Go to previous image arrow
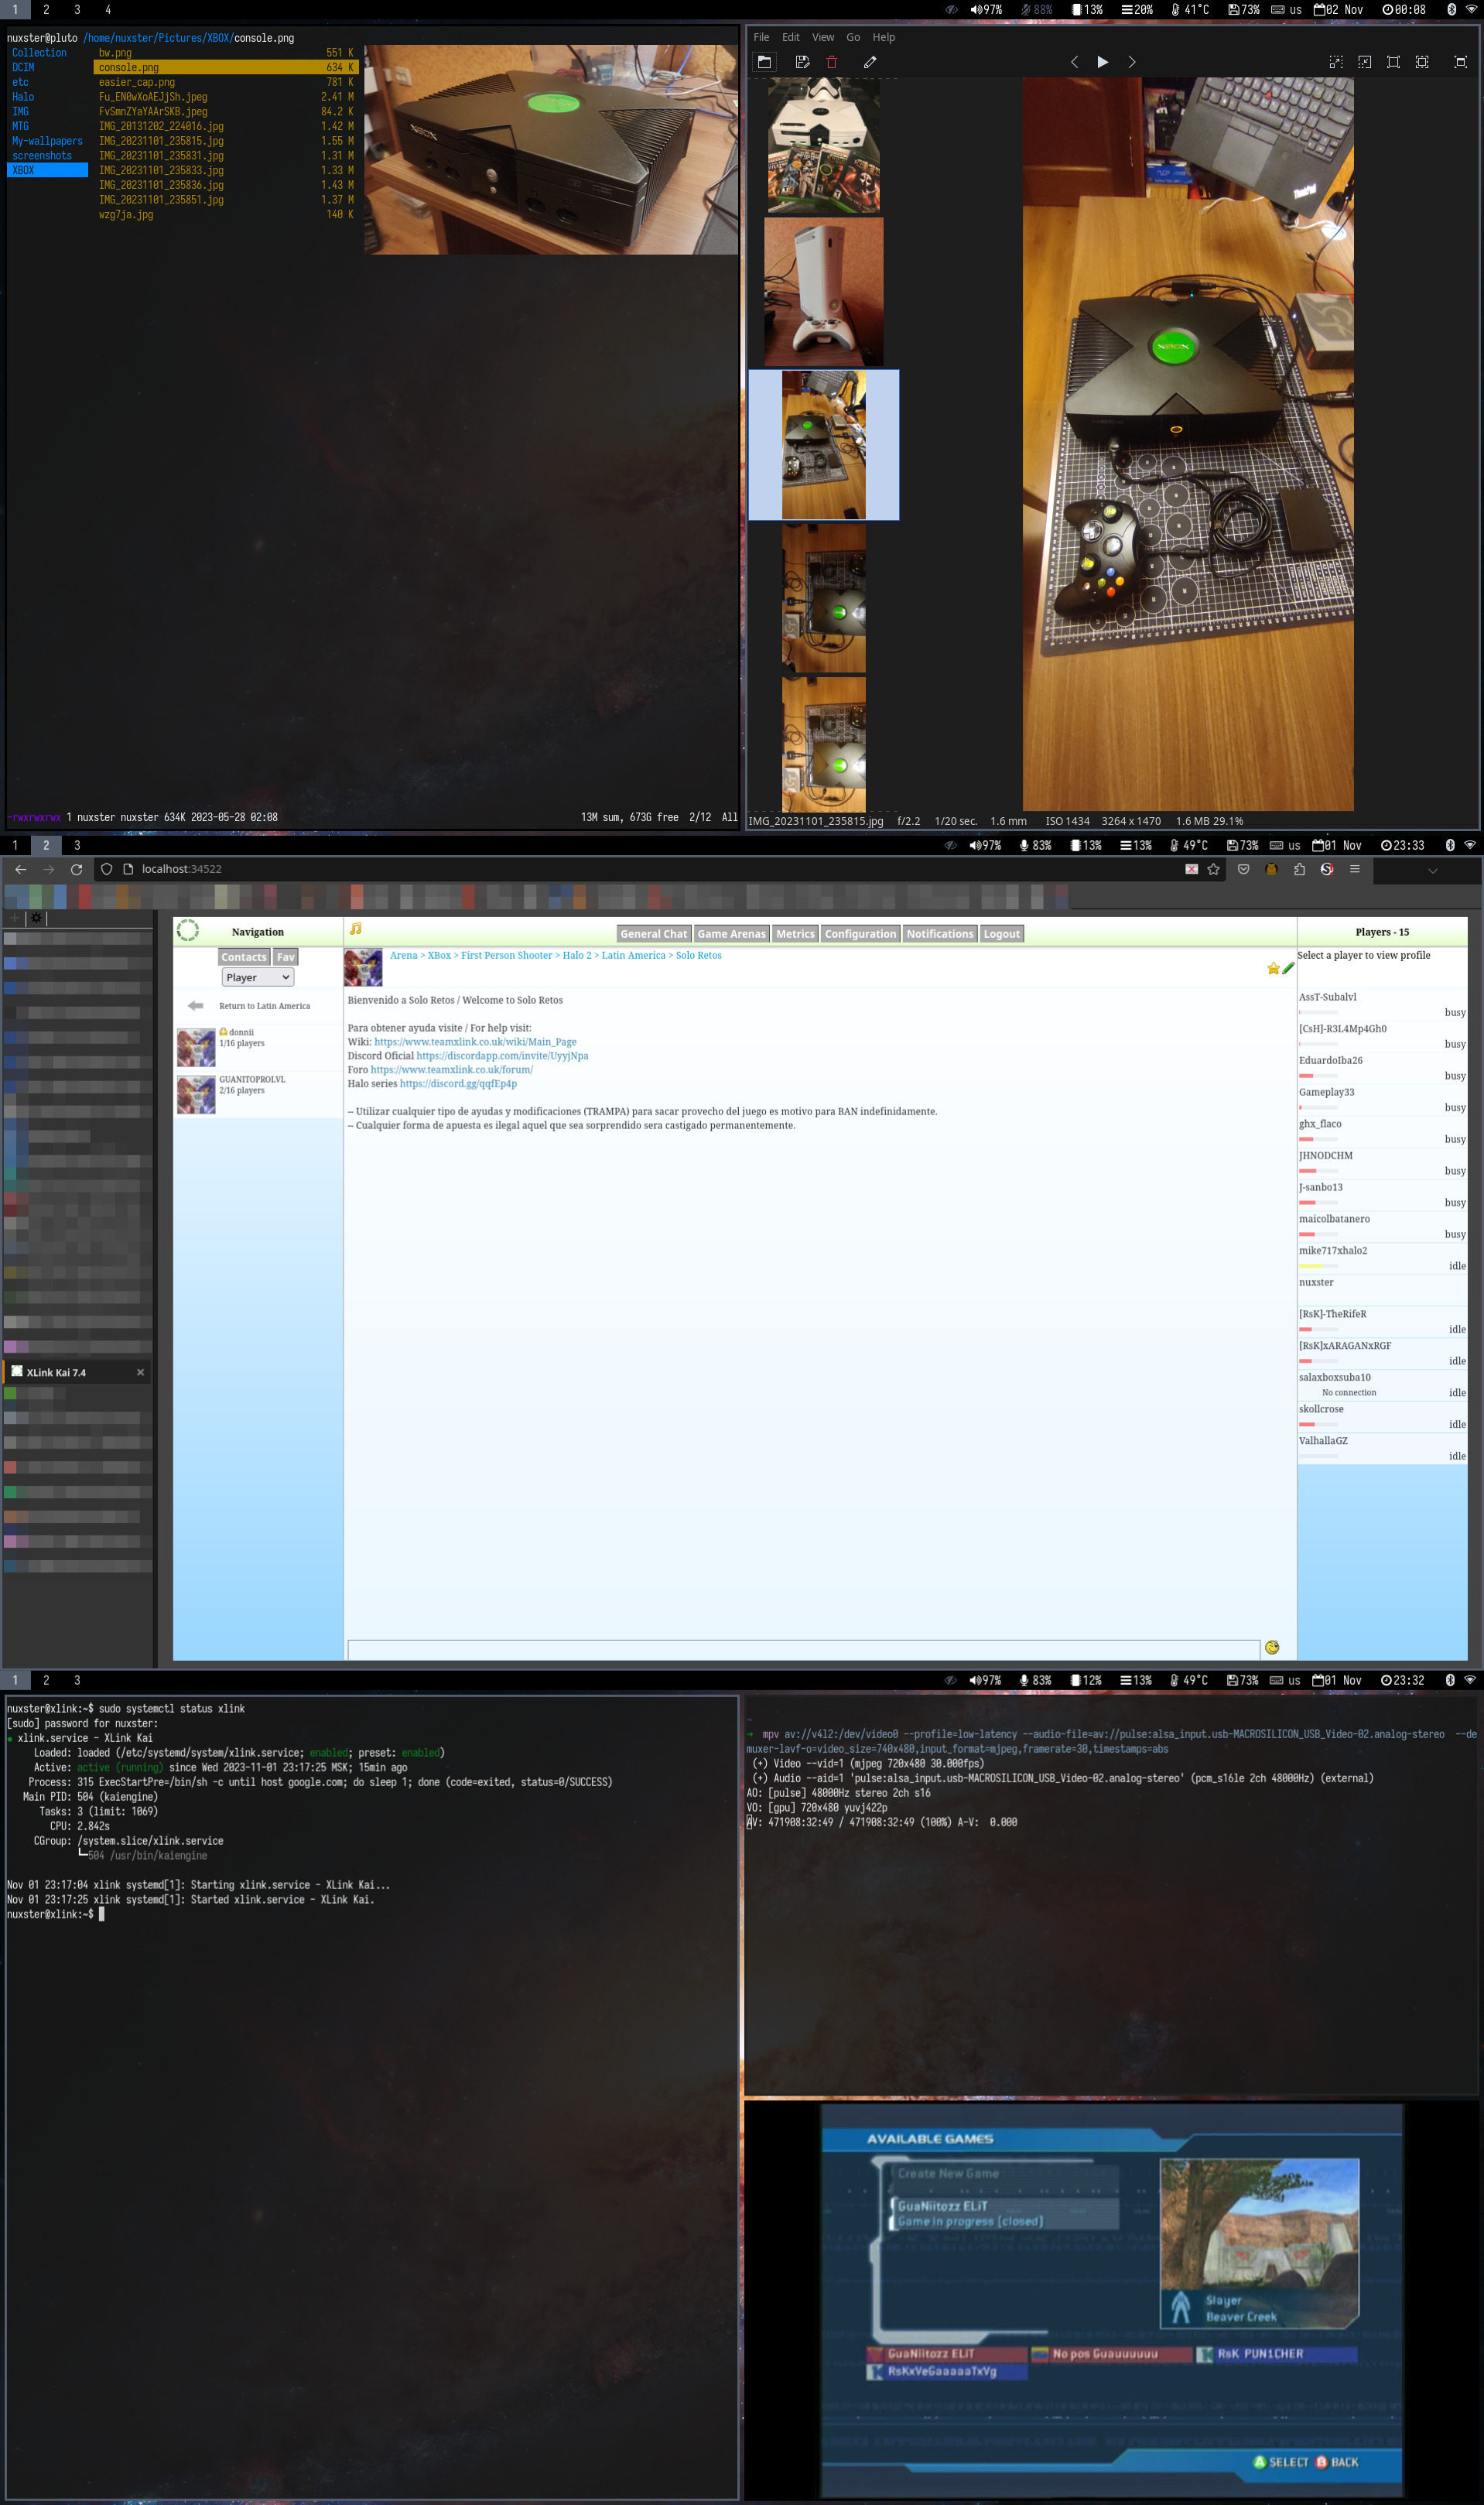The width and height of the screenshot is (1484, 2505). pyautogui.click(x=1074, y=62)
